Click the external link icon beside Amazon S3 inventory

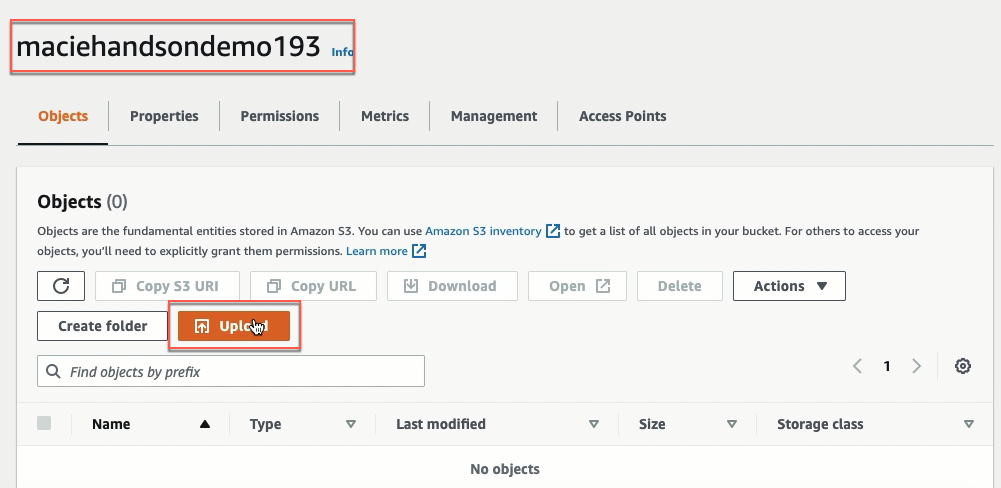point(553,231)
